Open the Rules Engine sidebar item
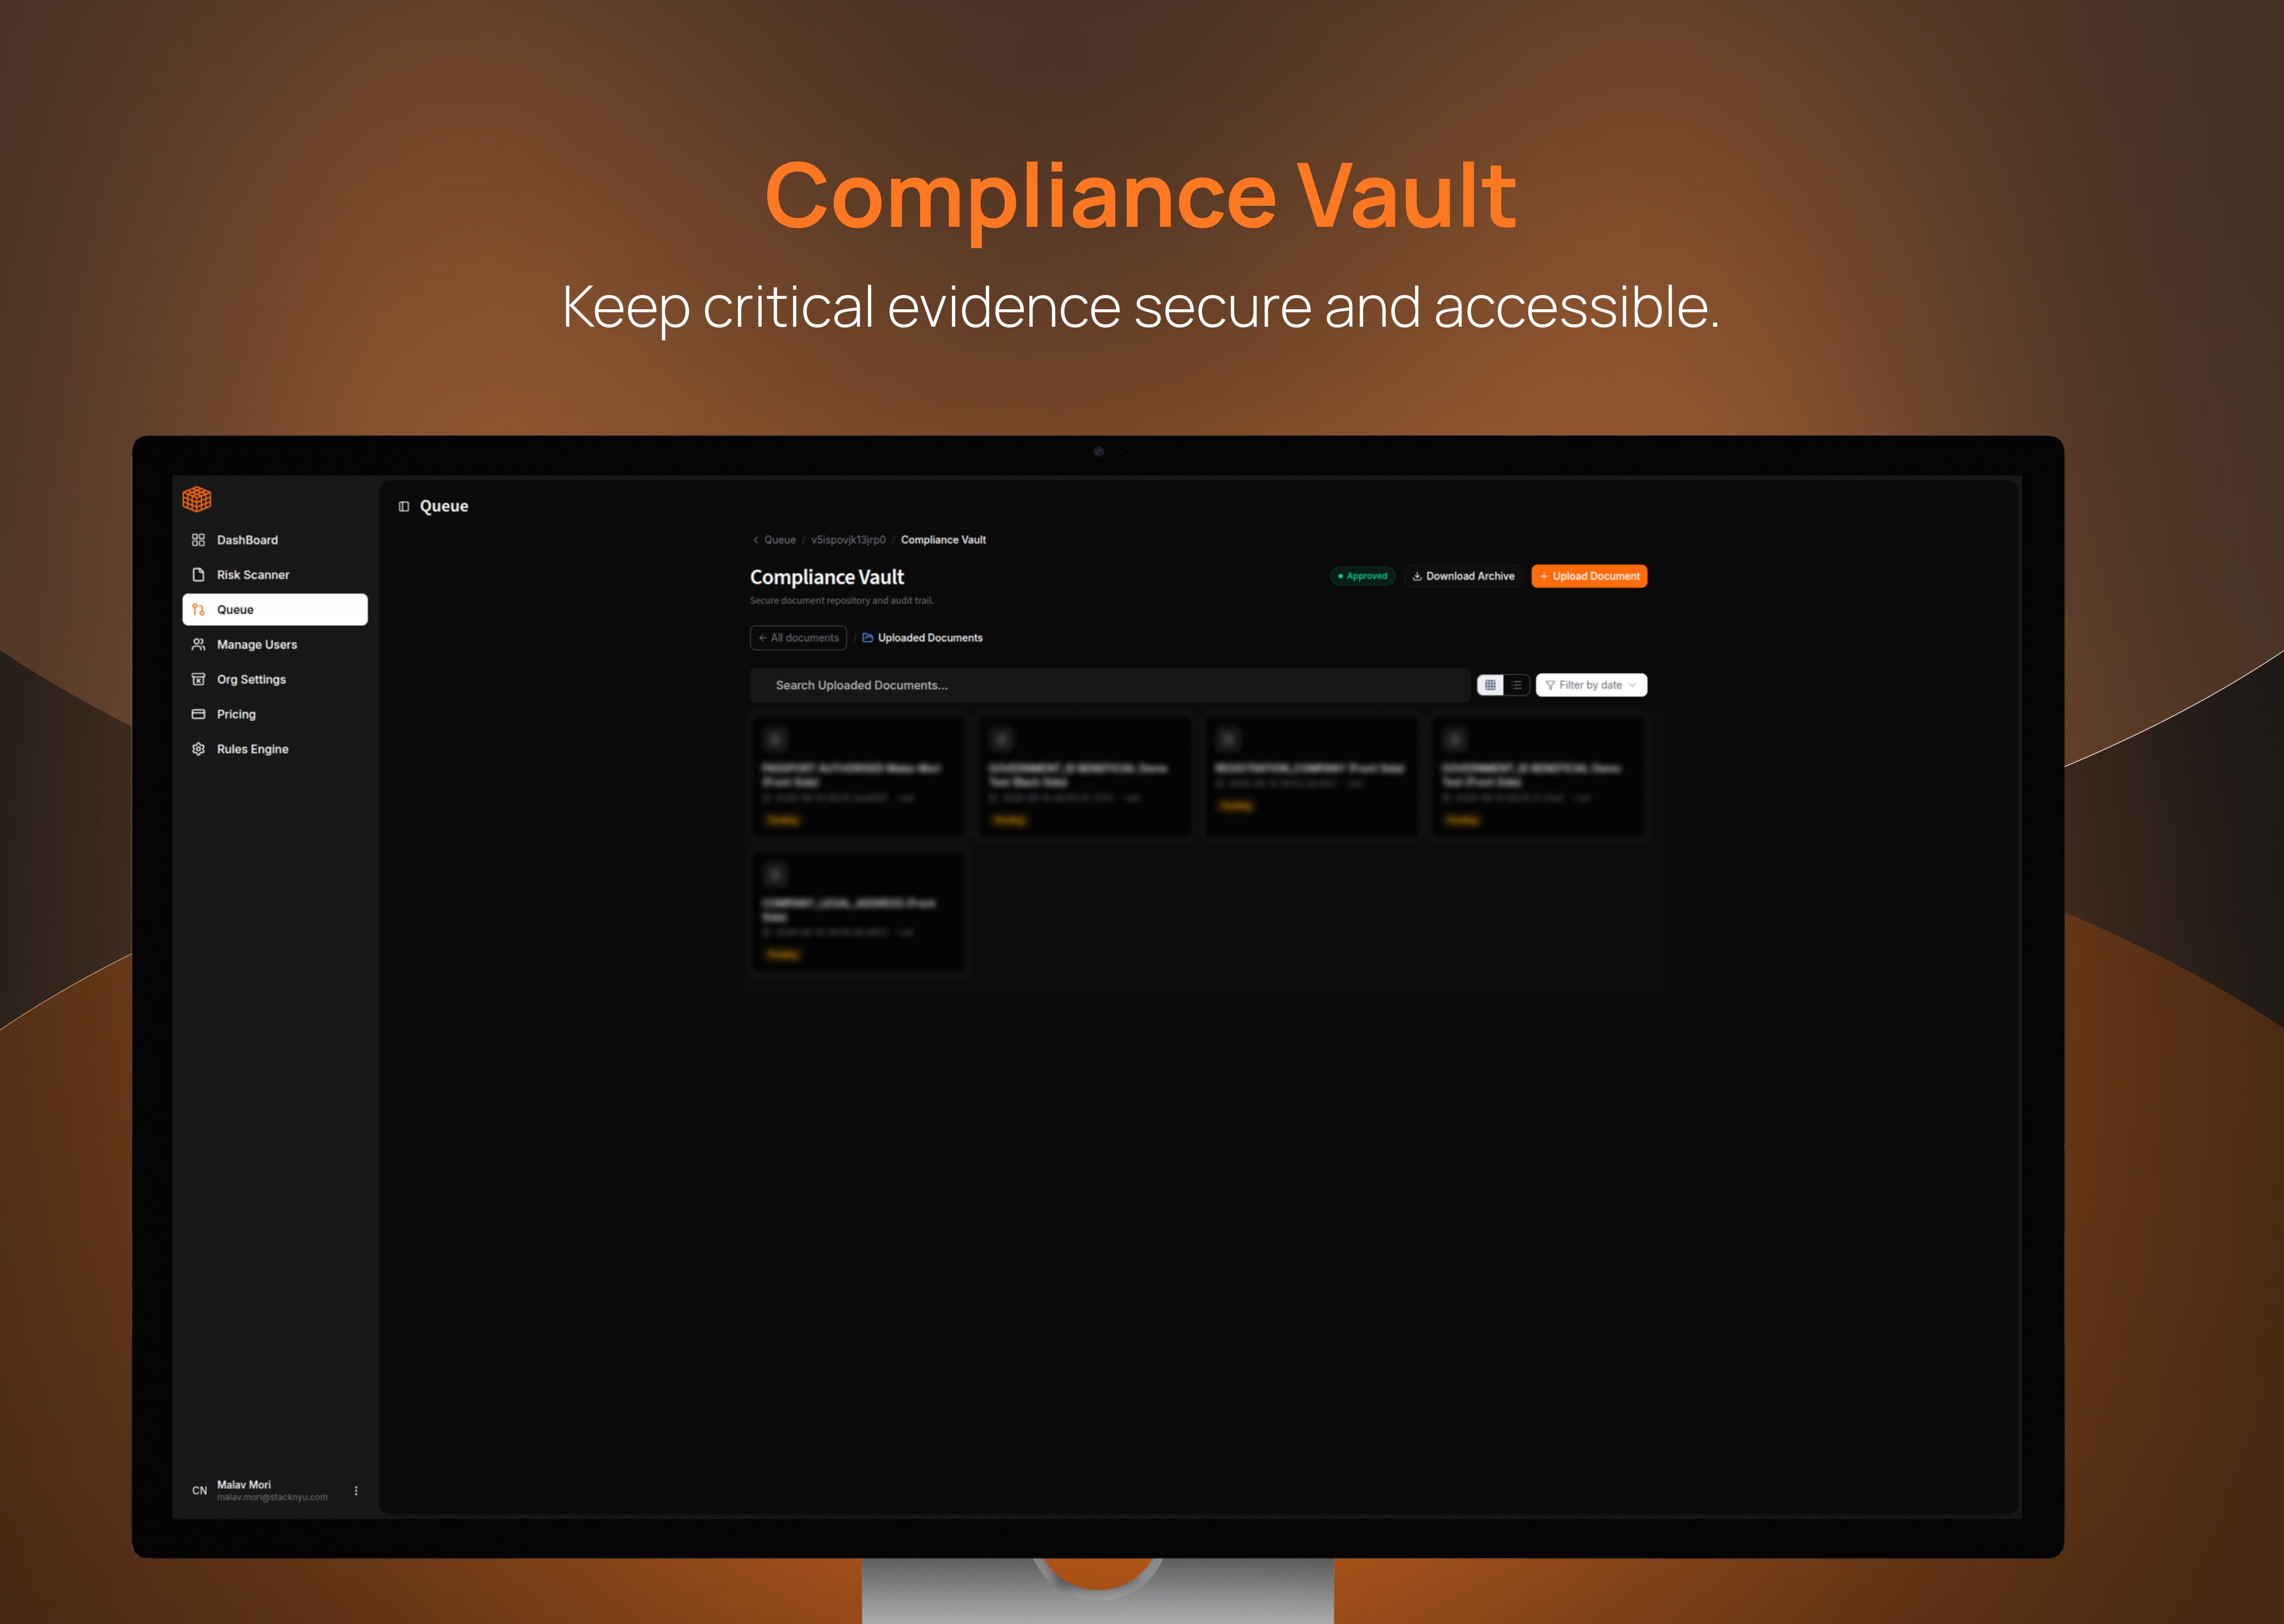2284x1624 pixels. (x=275, y=749)
